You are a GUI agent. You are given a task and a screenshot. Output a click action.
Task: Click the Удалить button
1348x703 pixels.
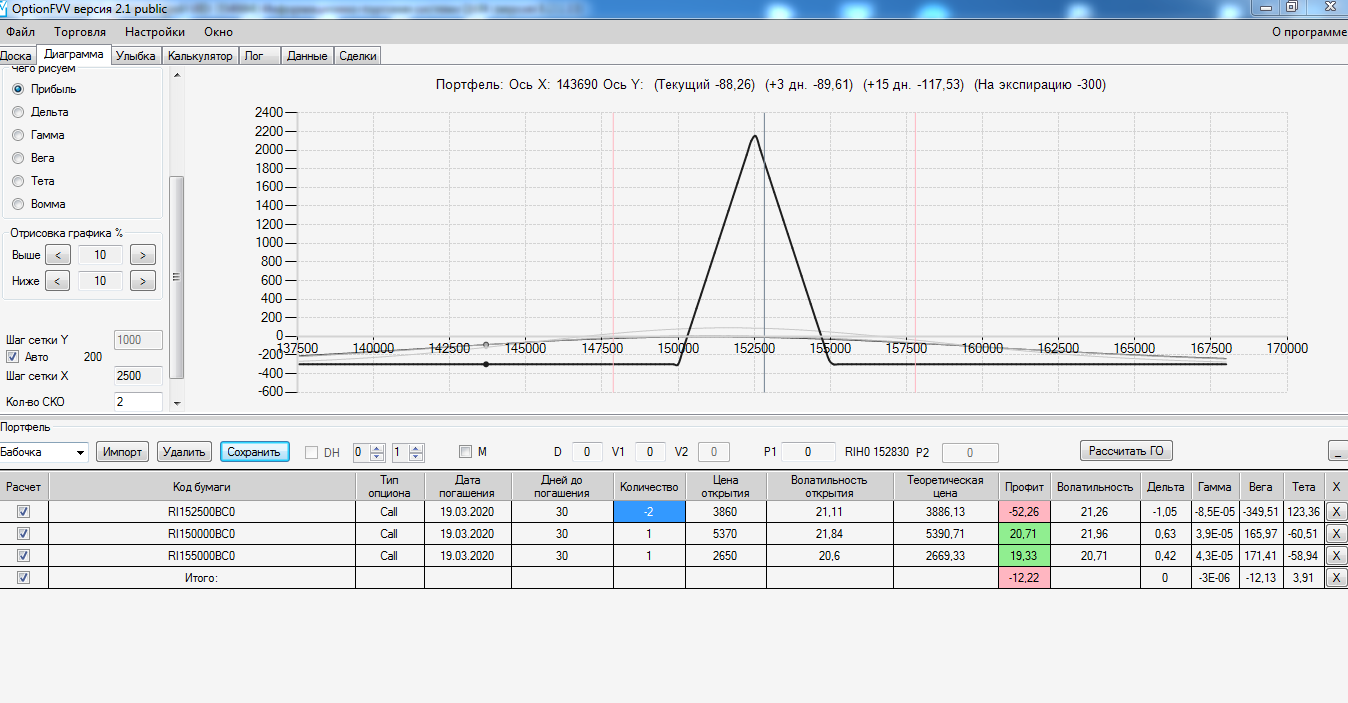(x=185, y=452)
